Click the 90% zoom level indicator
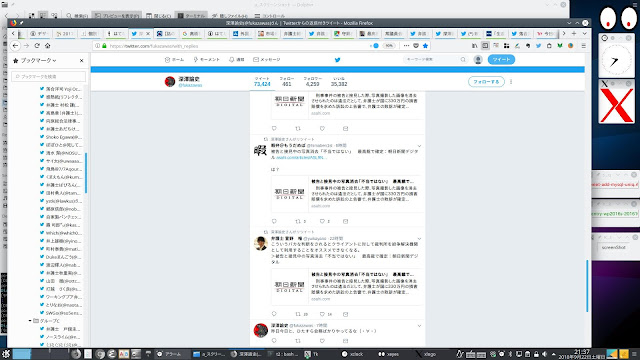 389,46
